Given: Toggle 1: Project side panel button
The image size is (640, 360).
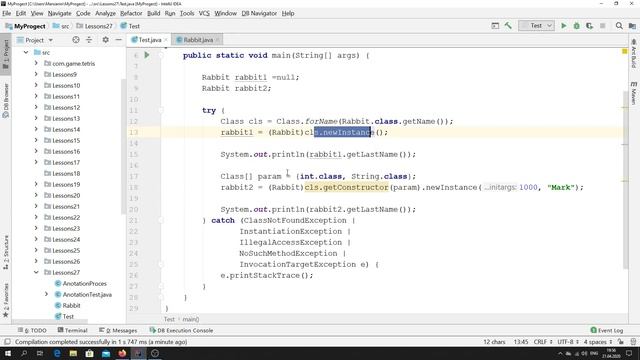Looking at the screenshot, I should click(6, 54).
